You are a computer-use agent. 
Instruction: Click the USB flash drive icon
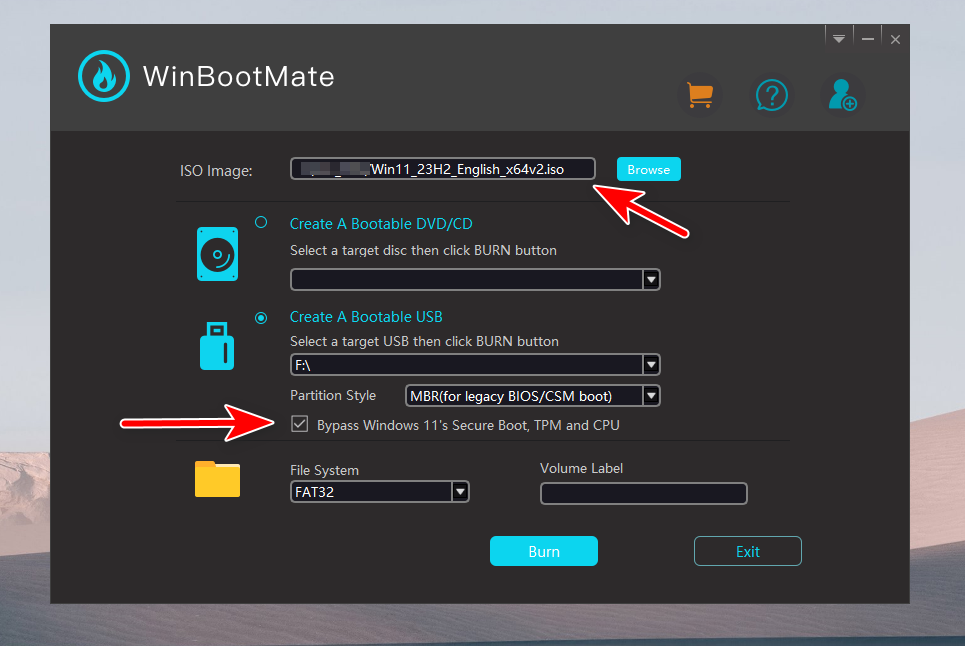217,346
